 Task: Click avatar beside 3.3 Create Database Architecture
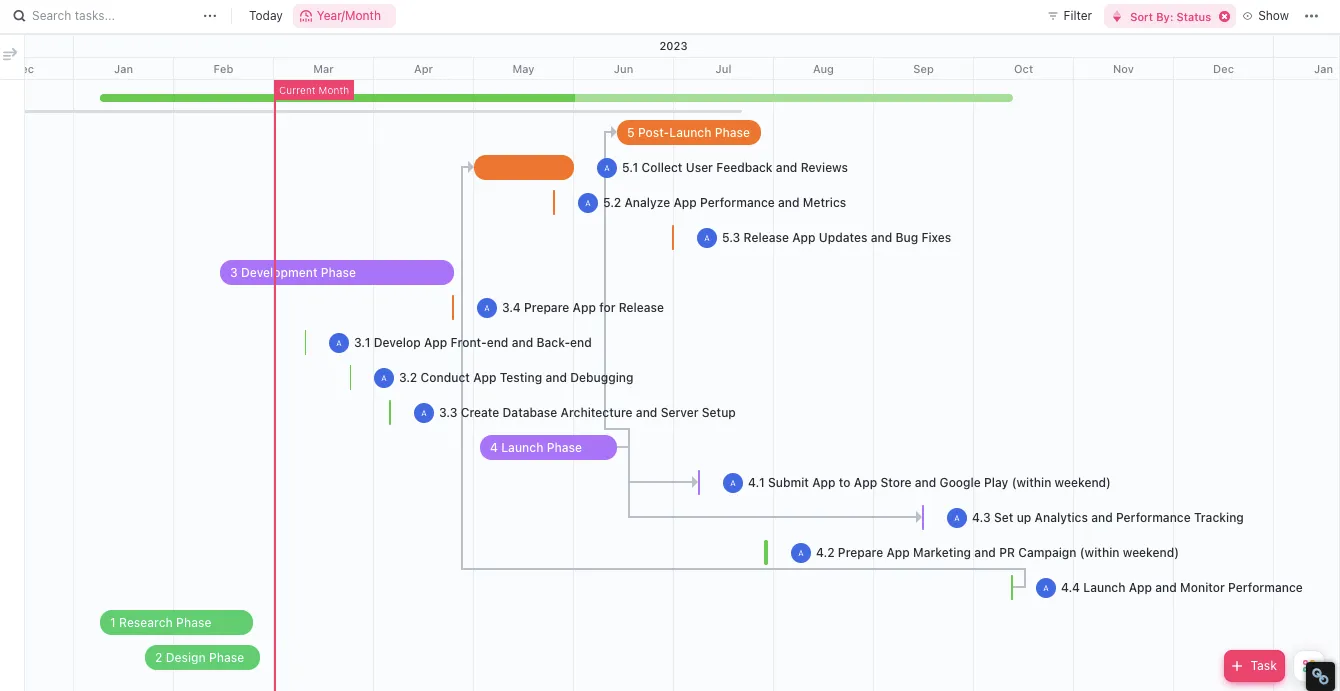tap(424, 413)
